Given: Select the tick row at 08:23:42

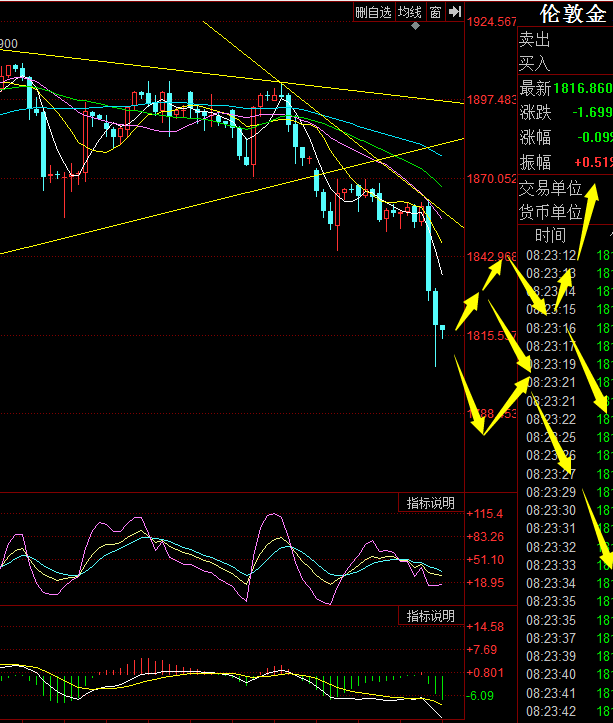Looking at the screenshot, I should (x=569, y=711).
